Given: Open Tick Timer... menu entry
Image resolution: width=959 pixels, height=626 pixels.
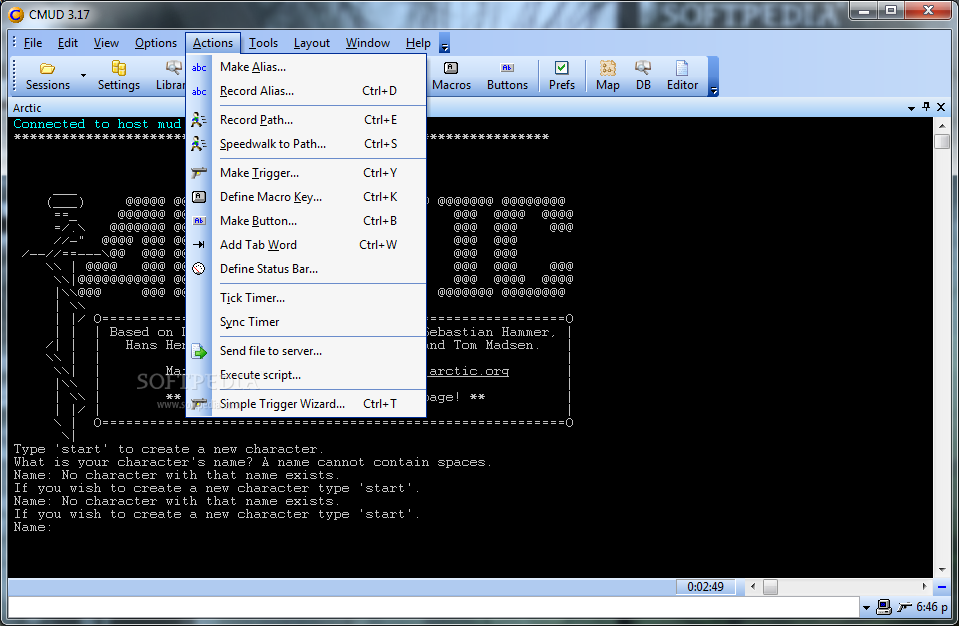Looking at the screenshot, I should 306,298.
